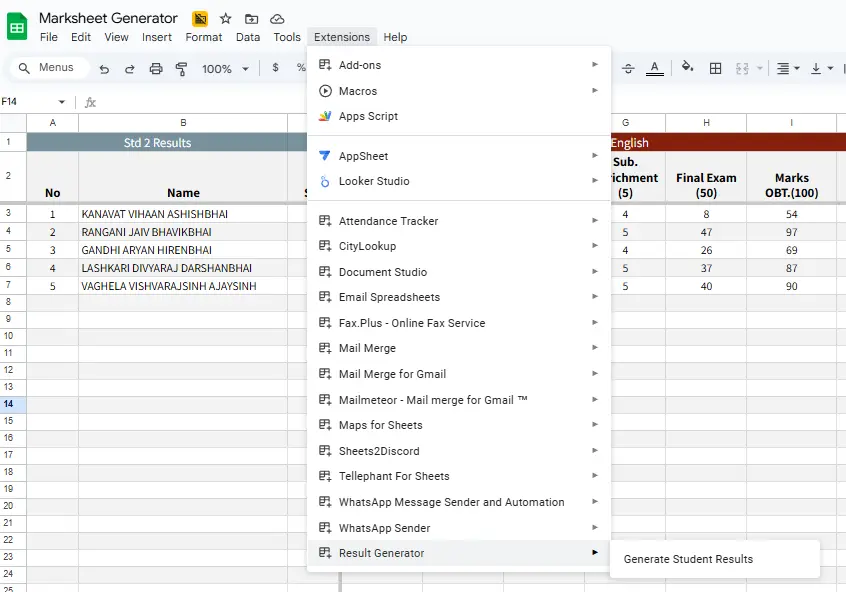This screenshot has height=592, width=846.
Task: Open the fill color picker
Action: [x=687, y=69]
